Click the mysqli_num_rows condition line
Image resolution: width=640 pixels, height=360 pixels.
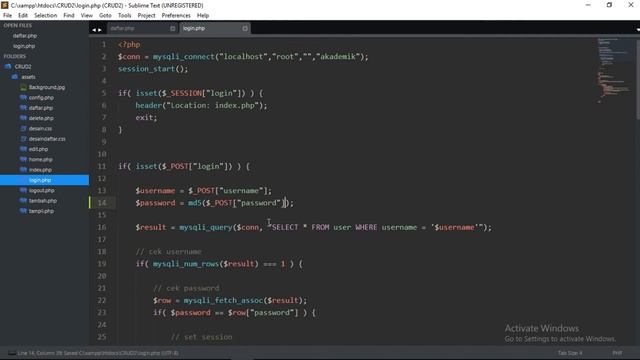219,264
